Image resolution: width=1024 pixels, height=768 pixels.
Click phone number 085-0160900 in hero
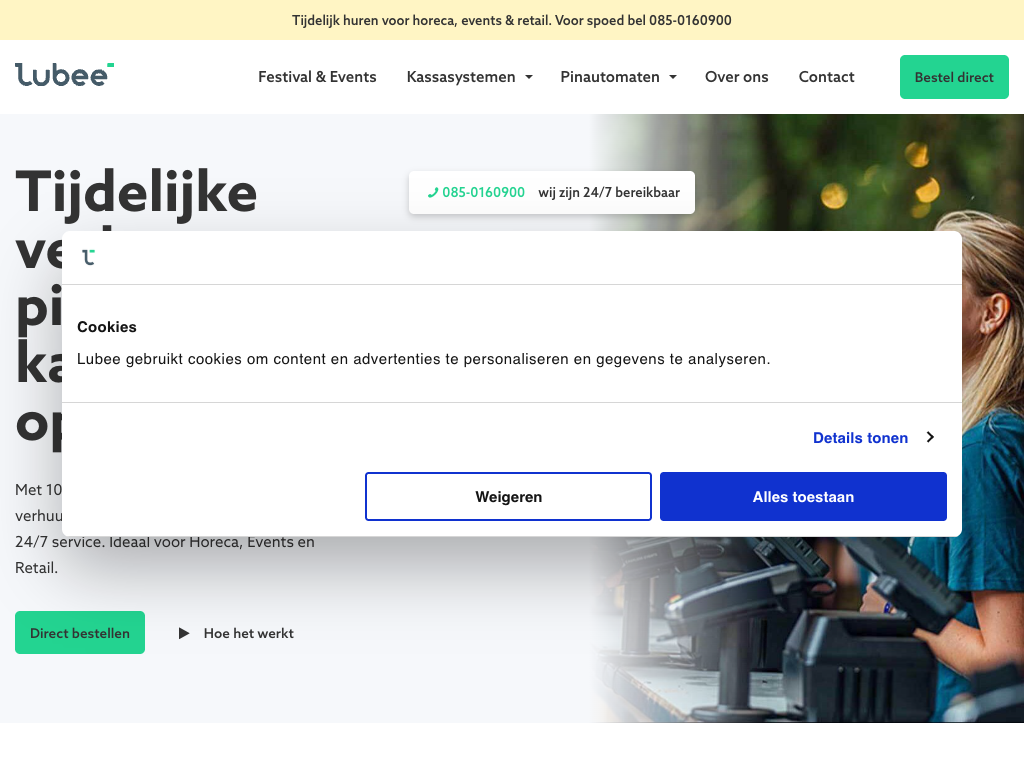pyautogui.click(x=483, y=193)
